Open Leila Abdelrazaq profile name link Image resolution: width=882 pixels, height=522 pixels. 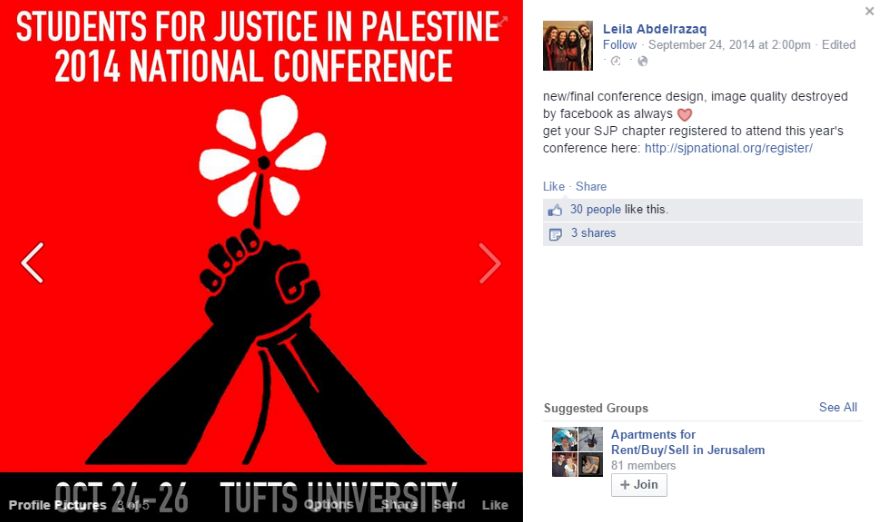pos(655,29)
